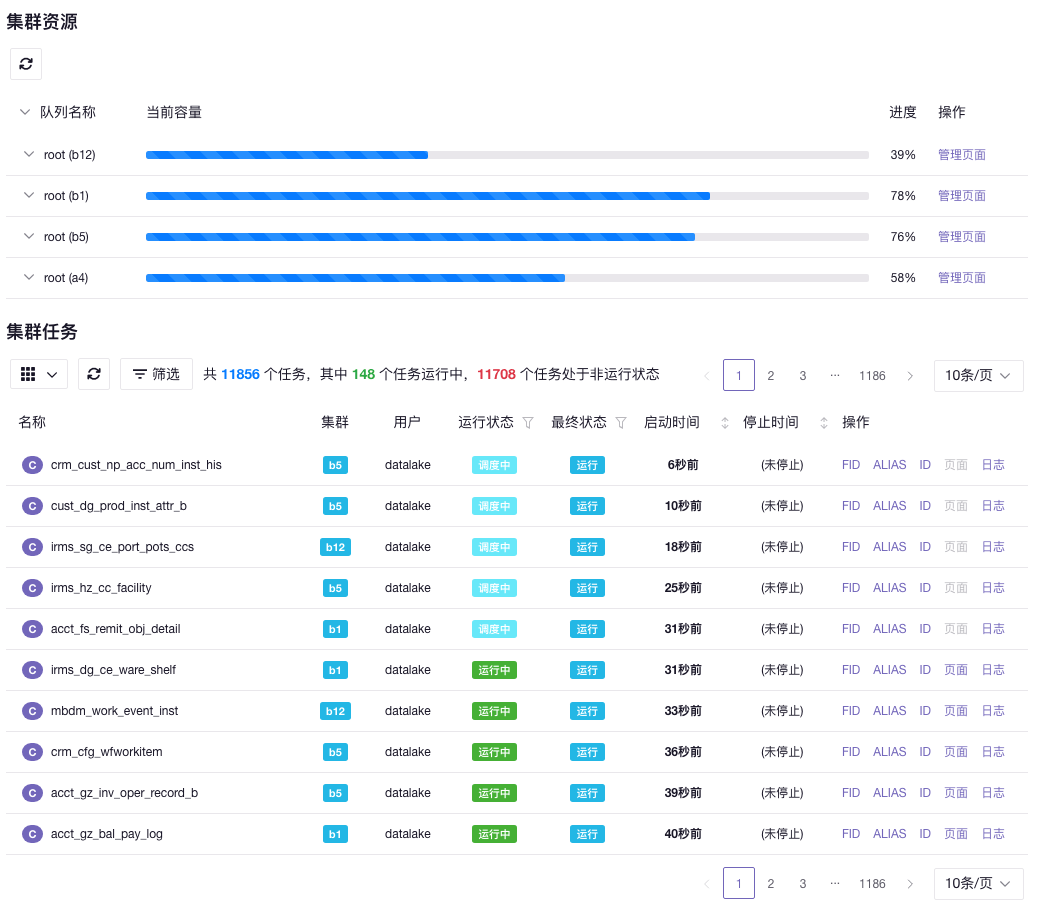
Task: Click the root (b1) capacity progress bar
Action: tap(507, 196)
